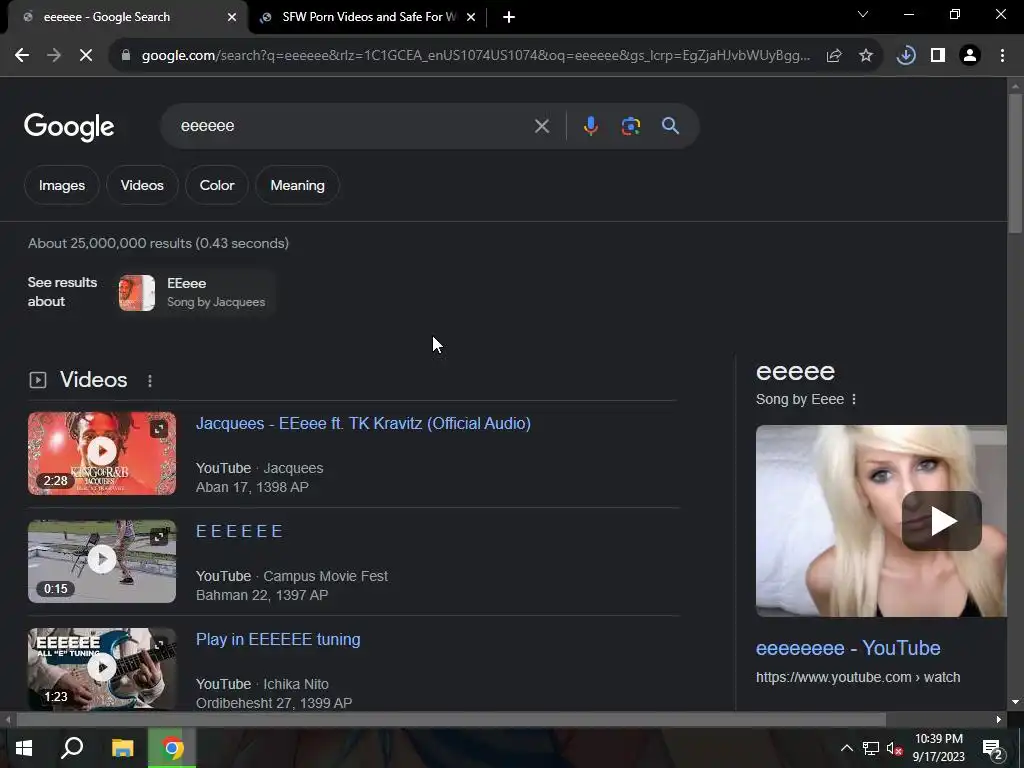Open the tab search dropdown chevron

[863, 14]
